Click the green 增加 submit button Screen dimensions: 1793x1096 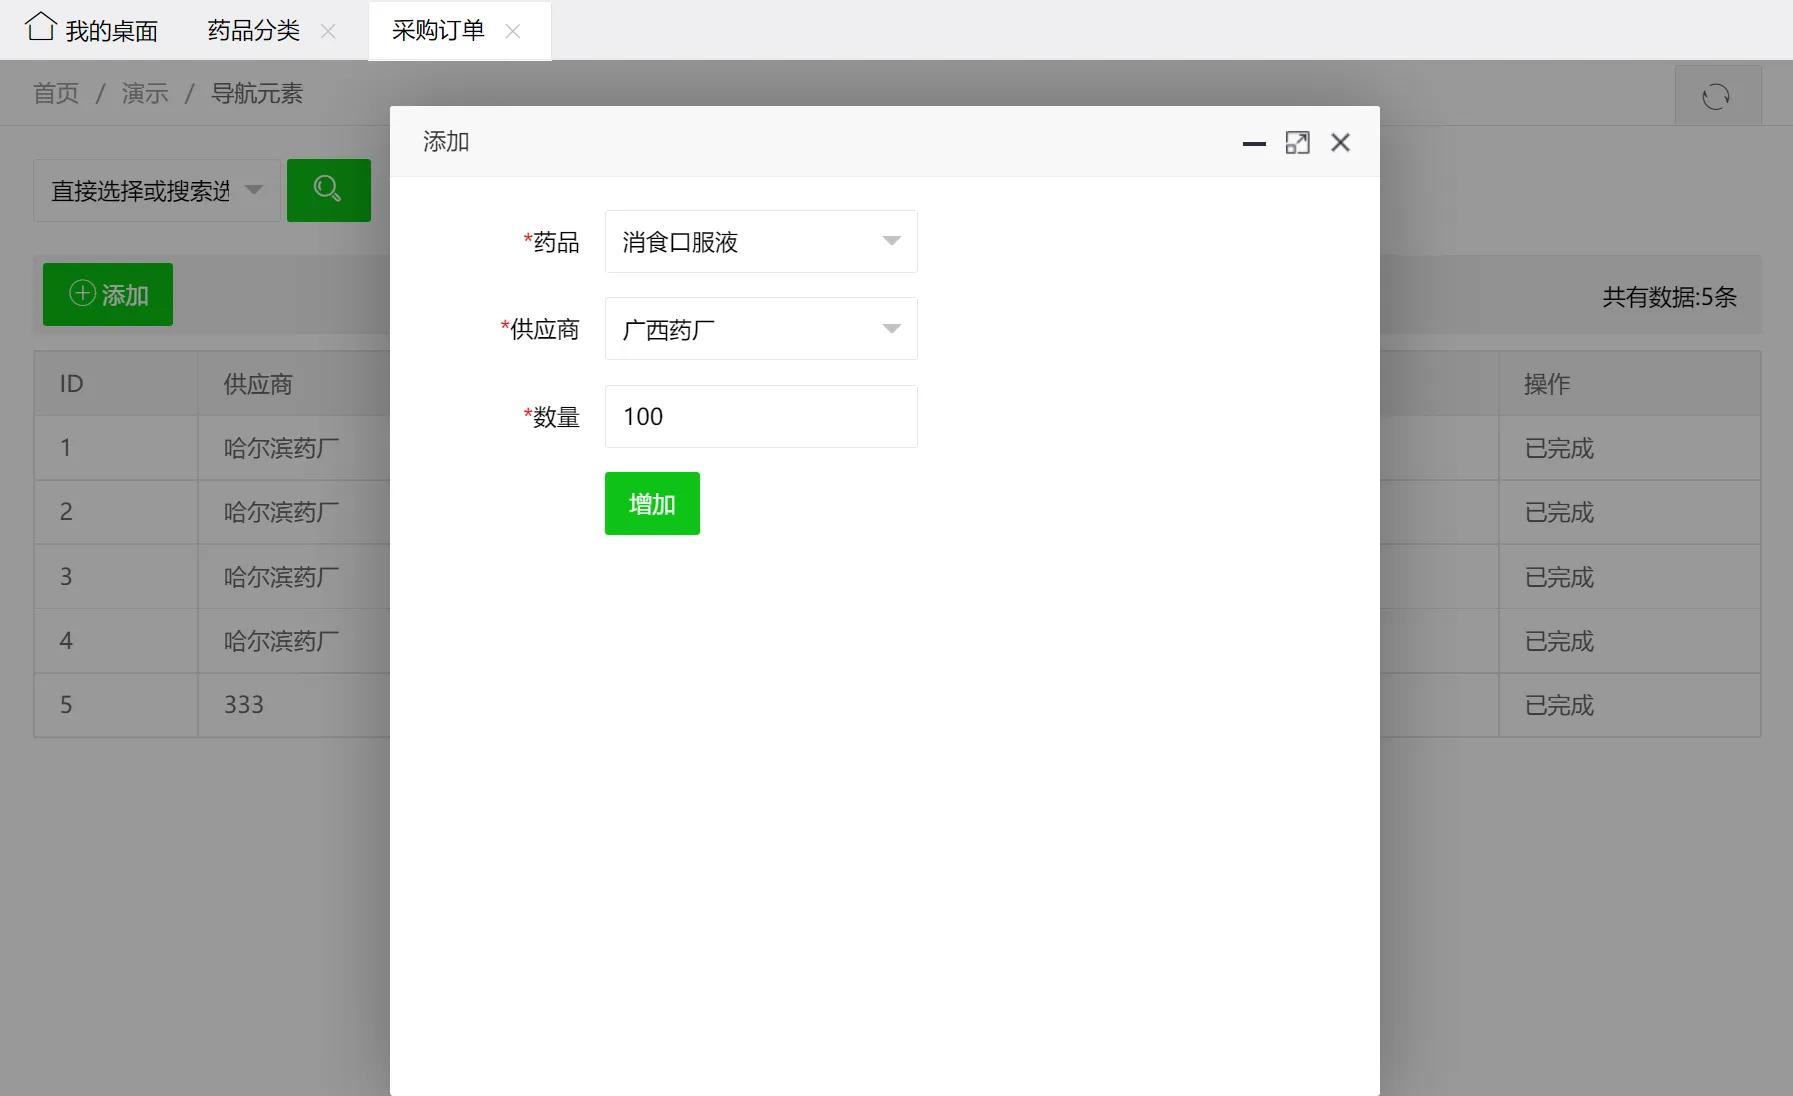[652, 503]
